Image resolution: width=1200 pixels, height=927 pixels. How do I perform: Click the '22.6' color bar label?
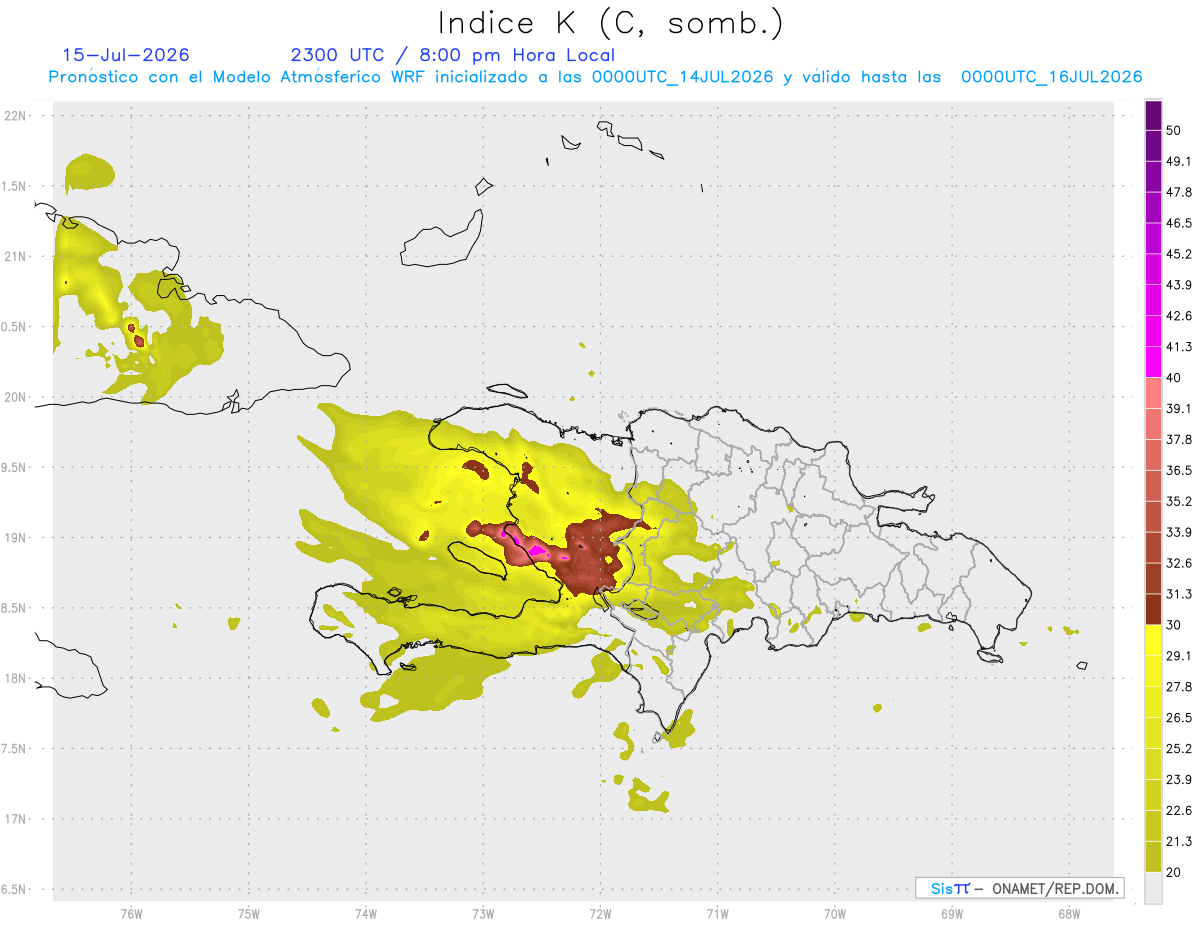point(1179,810)
